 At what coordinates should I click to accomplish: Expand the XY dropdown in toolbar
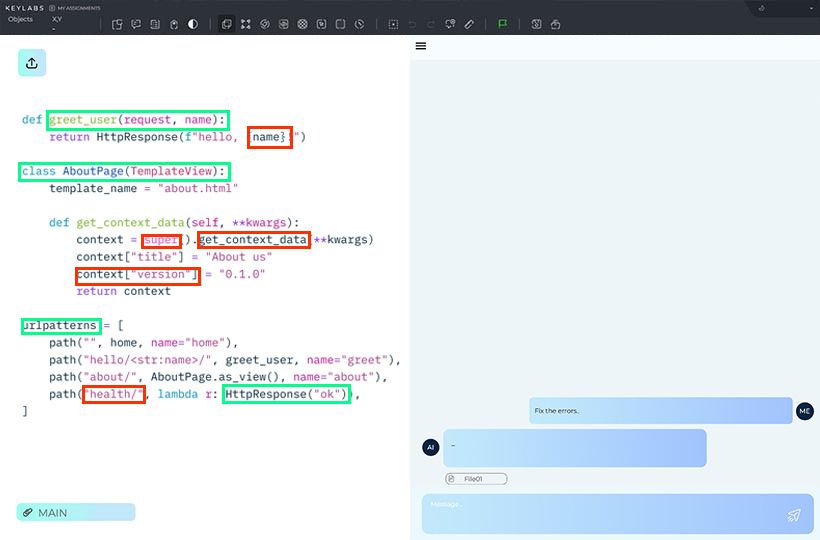(x=57, y=24)
